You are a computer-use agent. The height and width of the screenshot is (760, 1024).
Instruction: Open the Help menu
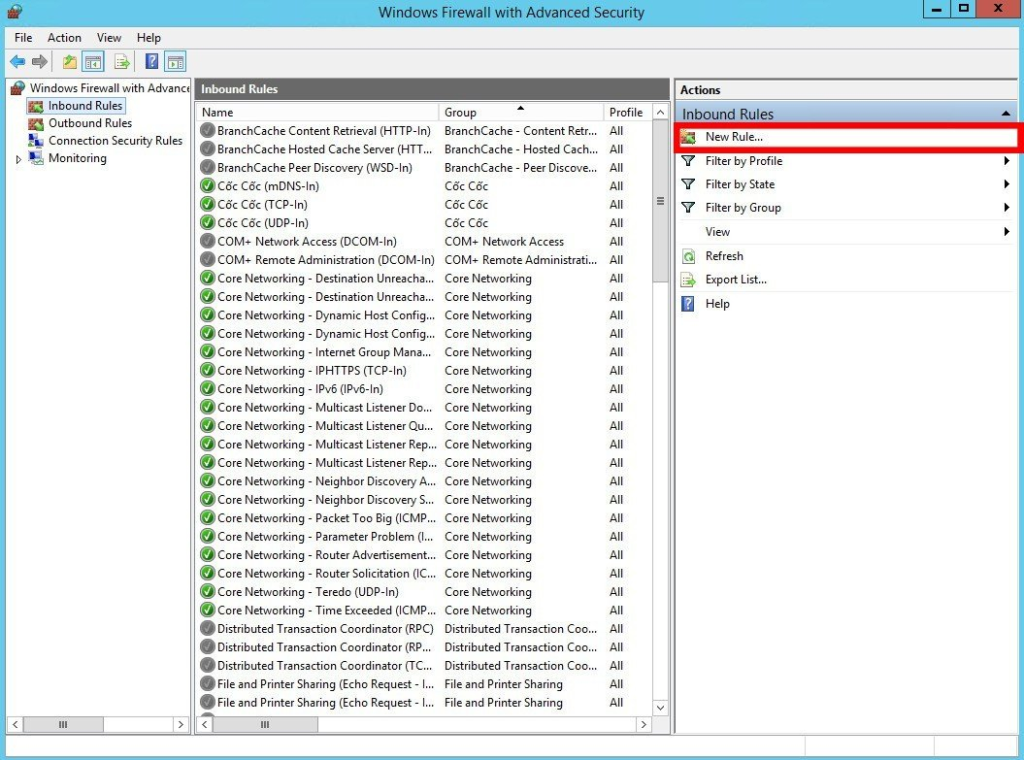[149, 38]
